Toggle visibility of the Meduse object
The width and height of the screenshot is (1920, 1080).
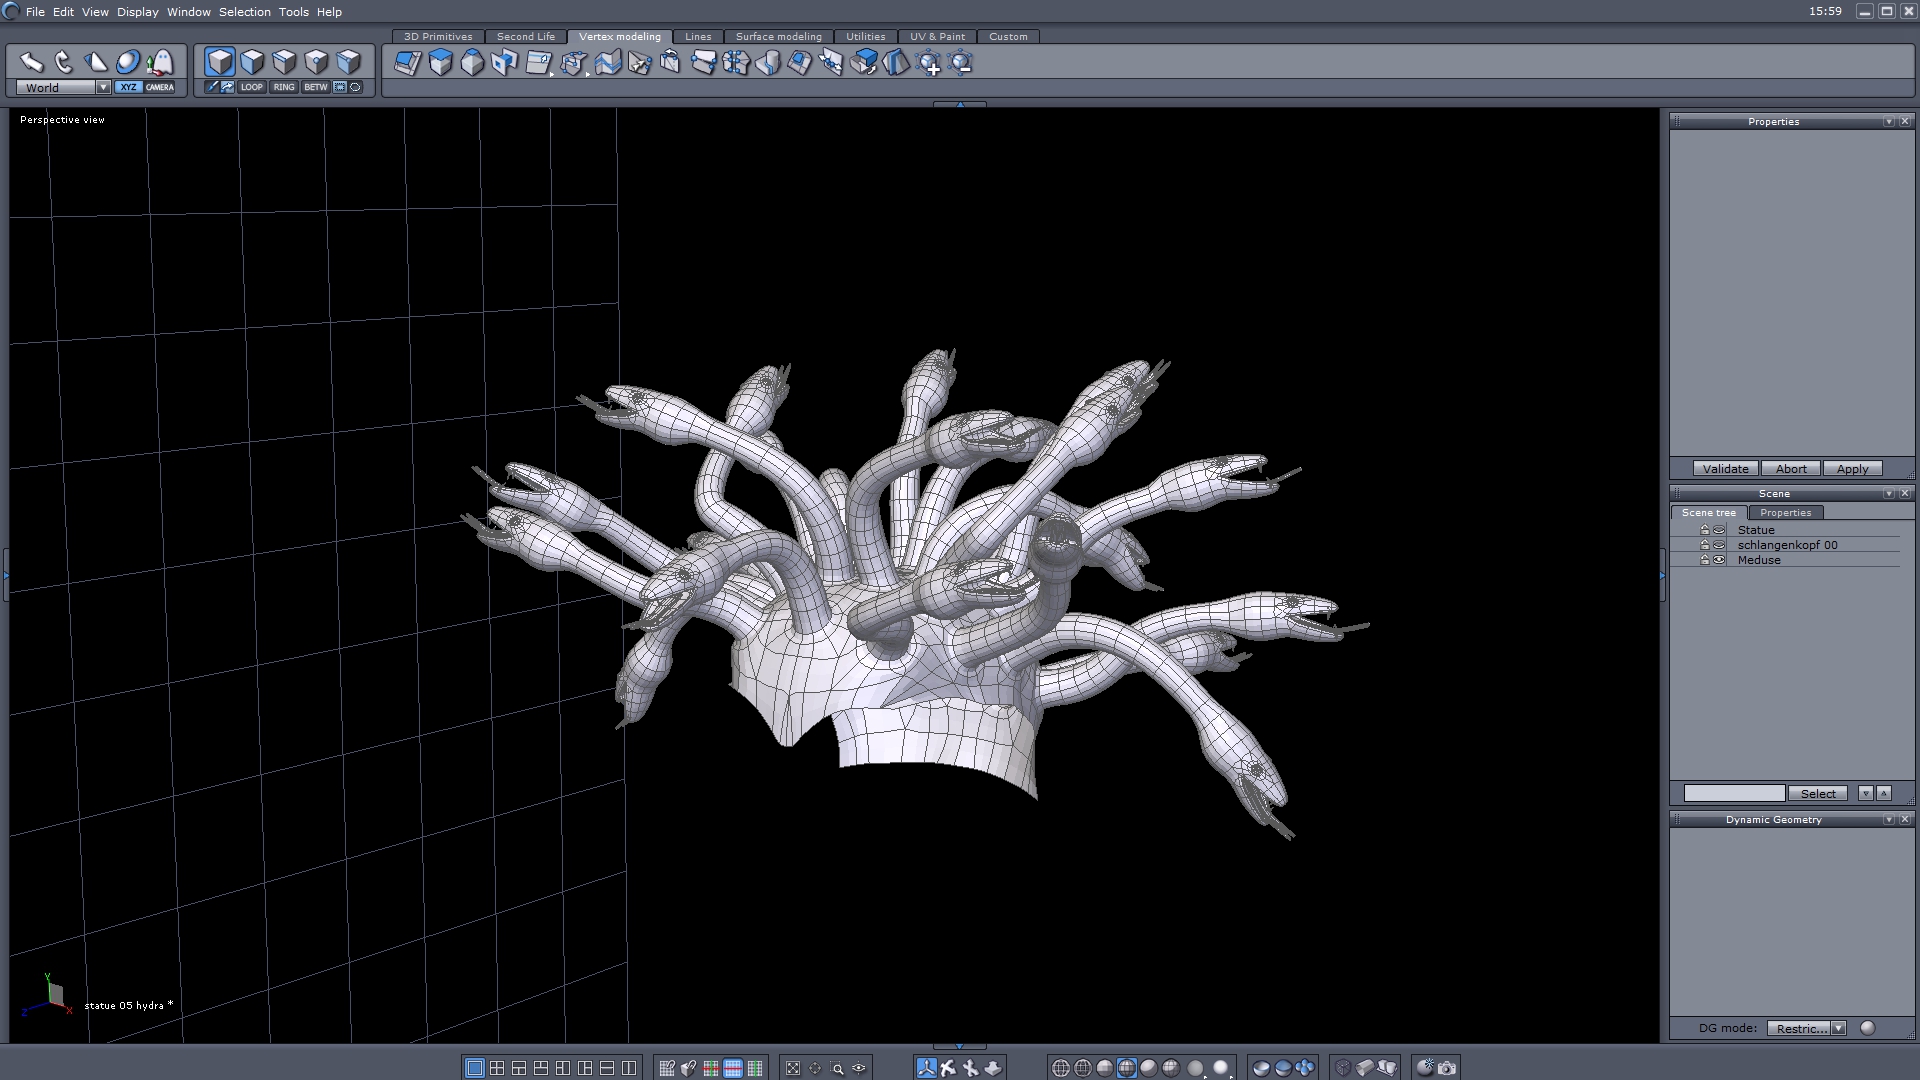click(1719, 560)
